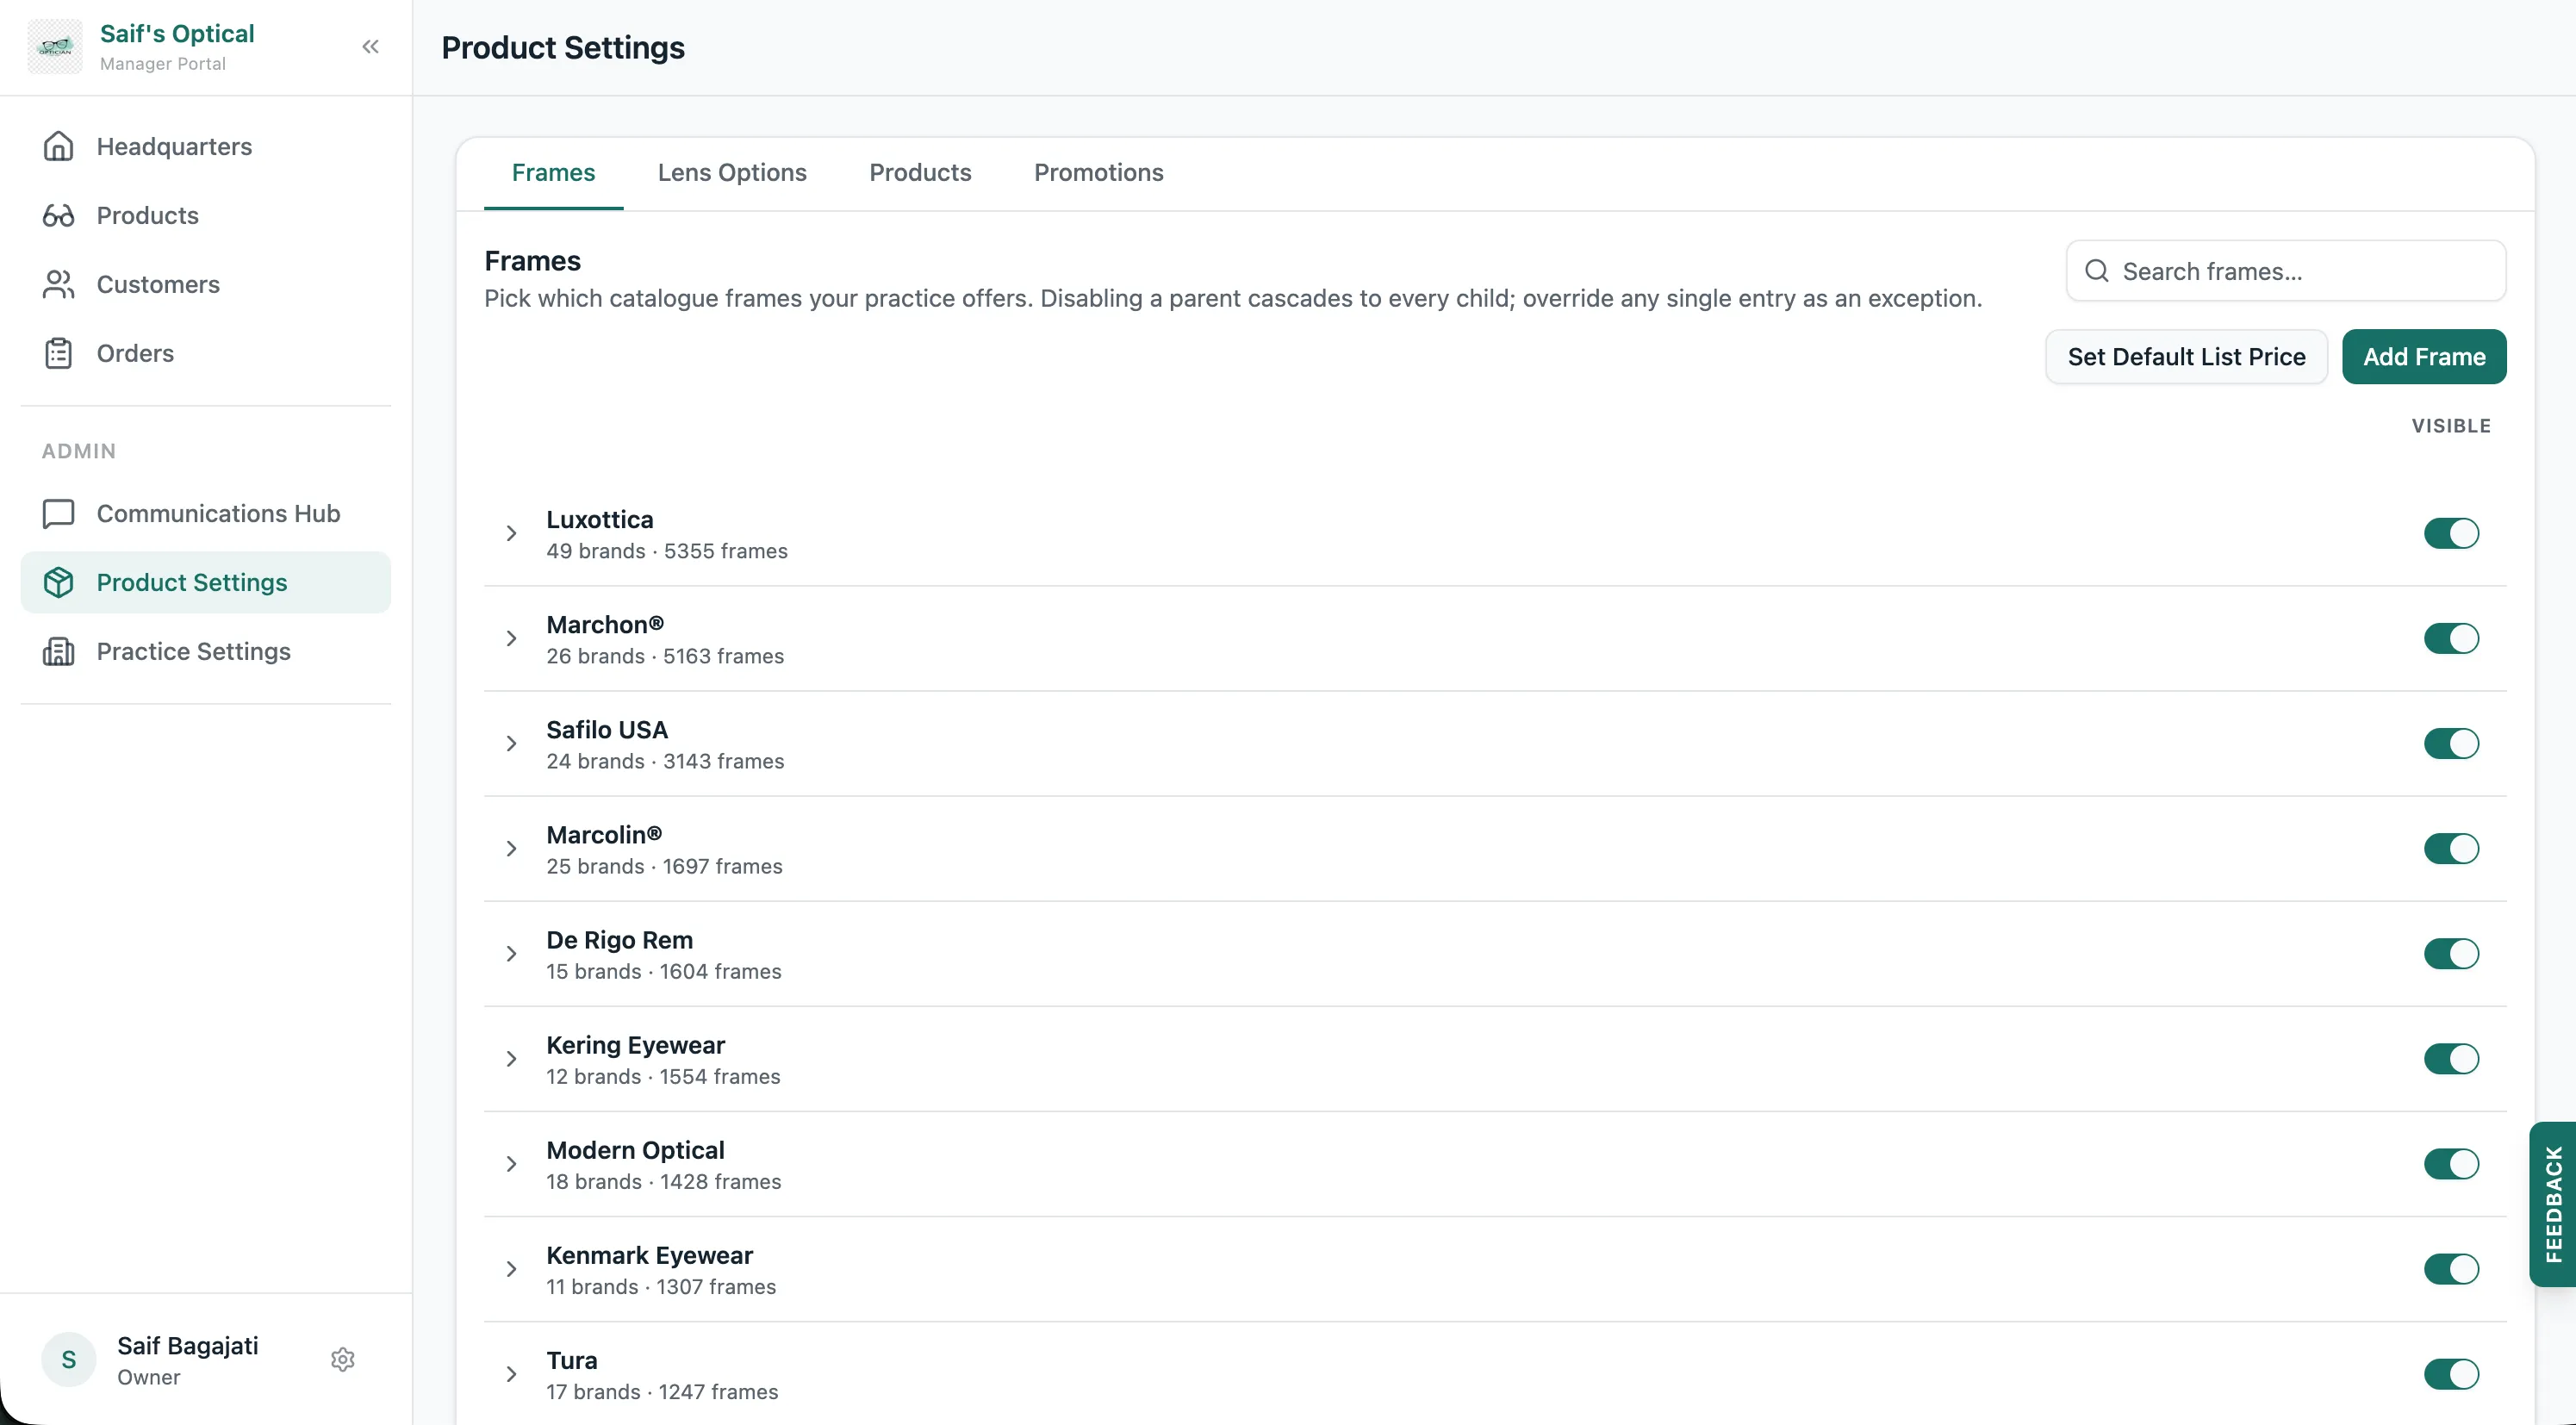2576x1425 pixels.
Task: Click the Product Settings box icon
Action: (58, 582)
